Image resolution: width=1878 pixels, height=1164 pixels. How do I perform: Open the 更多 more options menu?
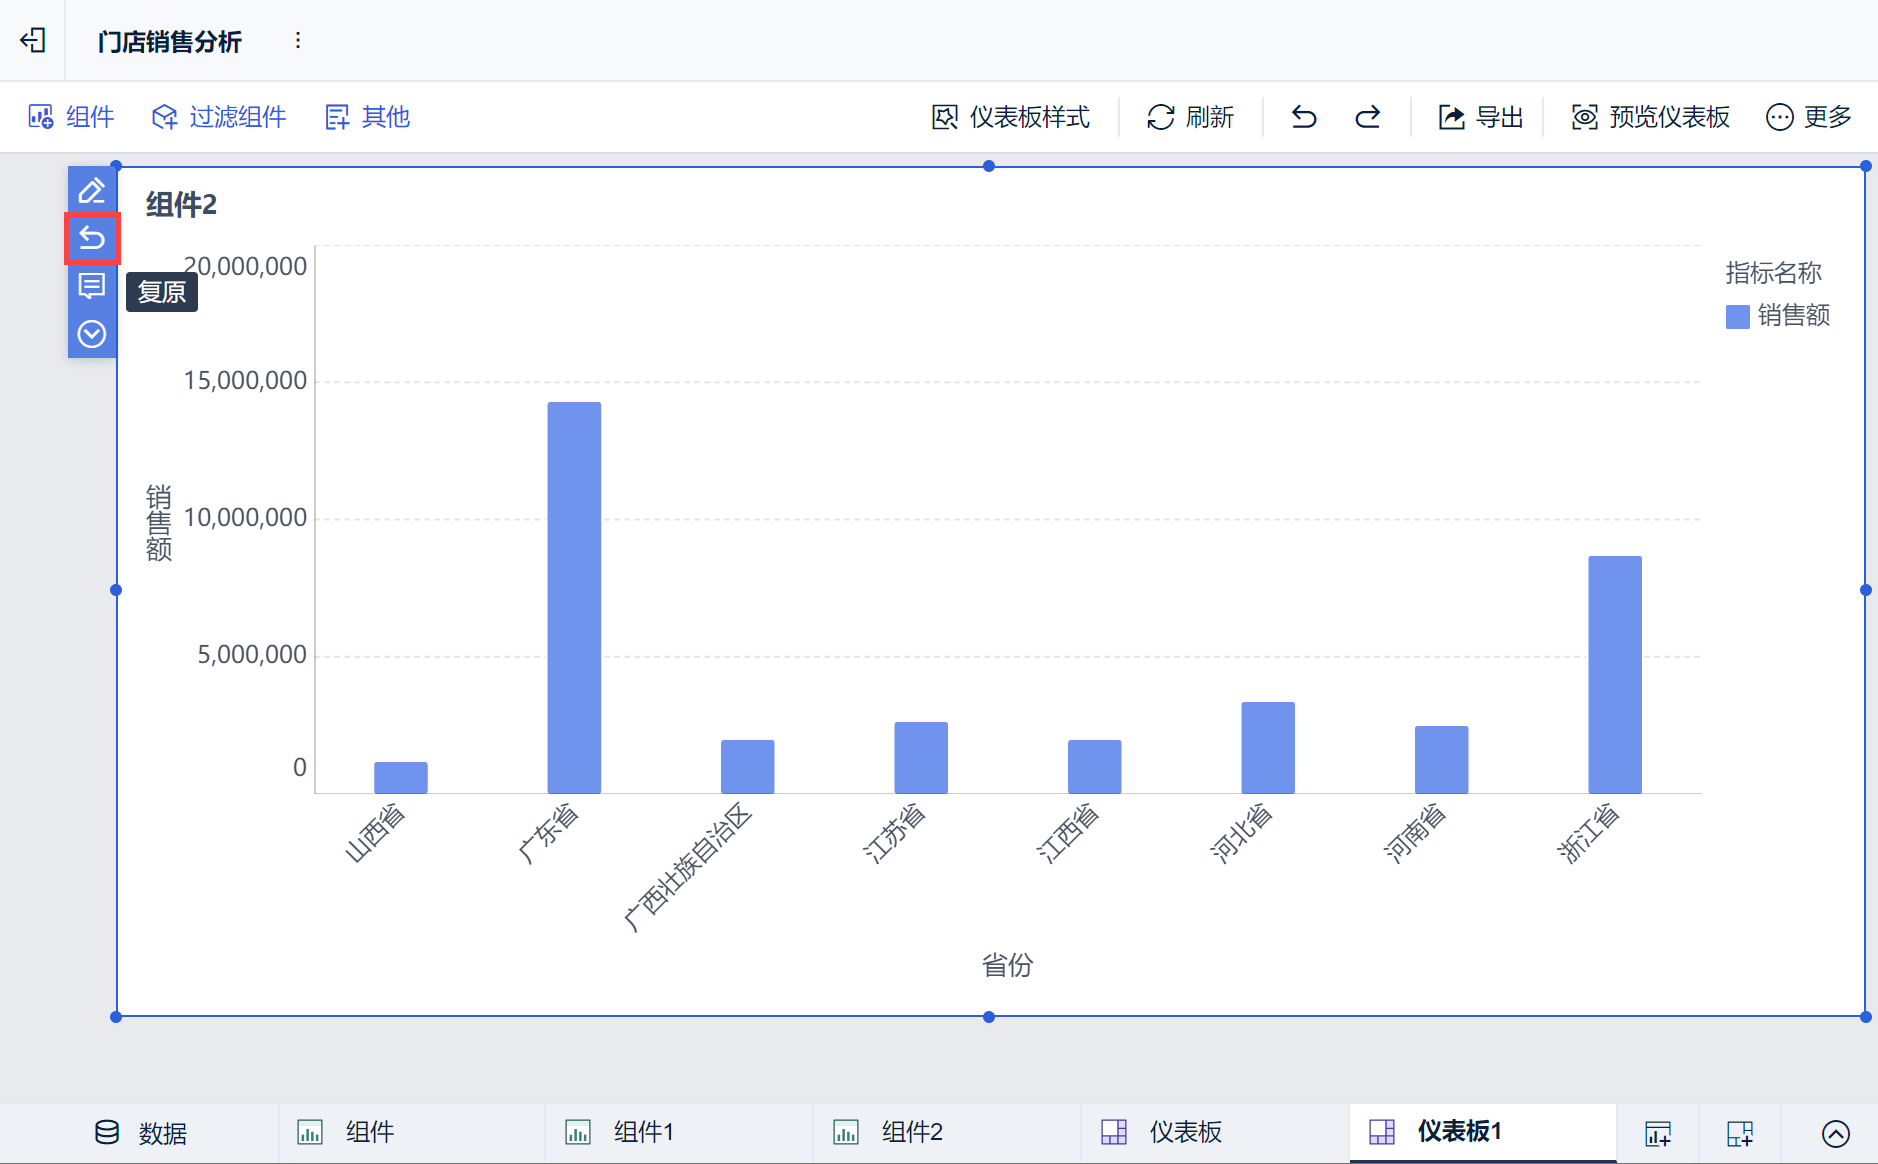pyautogui.click(x=1809, y=117)
